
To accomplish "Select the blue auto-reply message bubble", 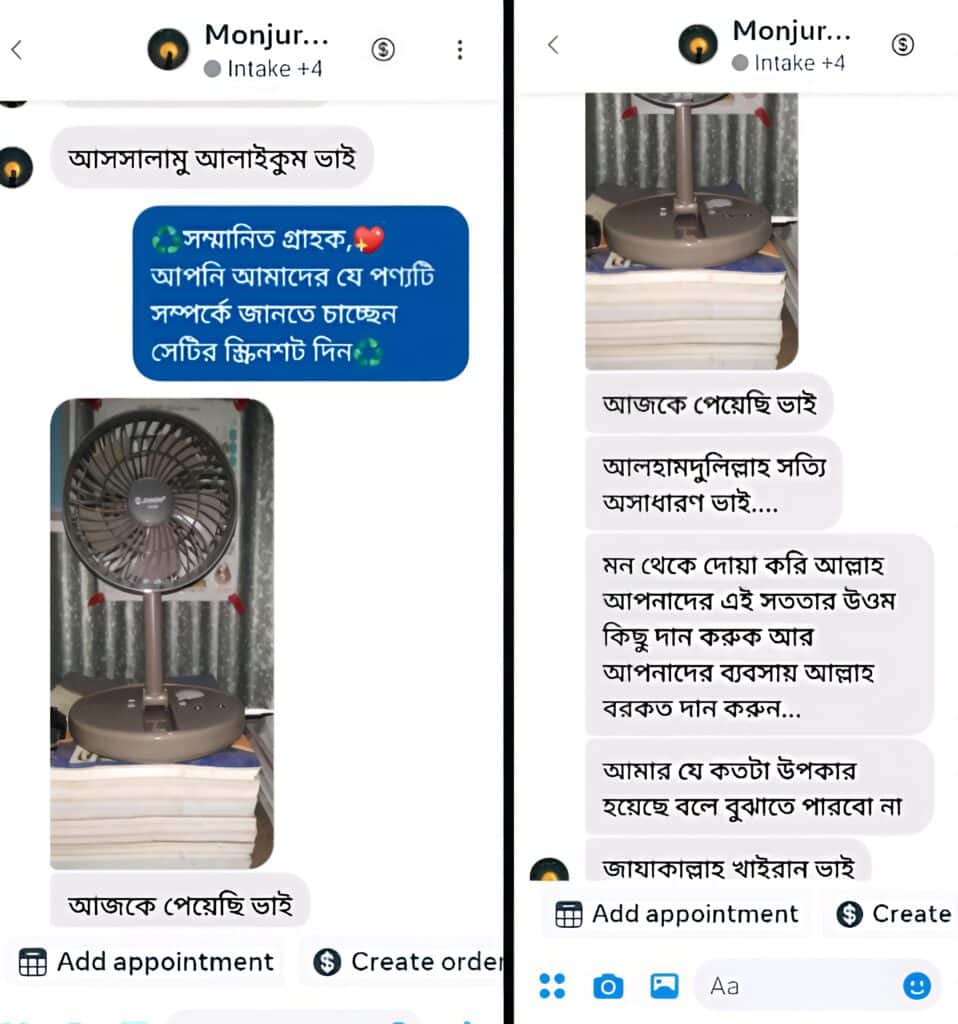I will (300, 293).
